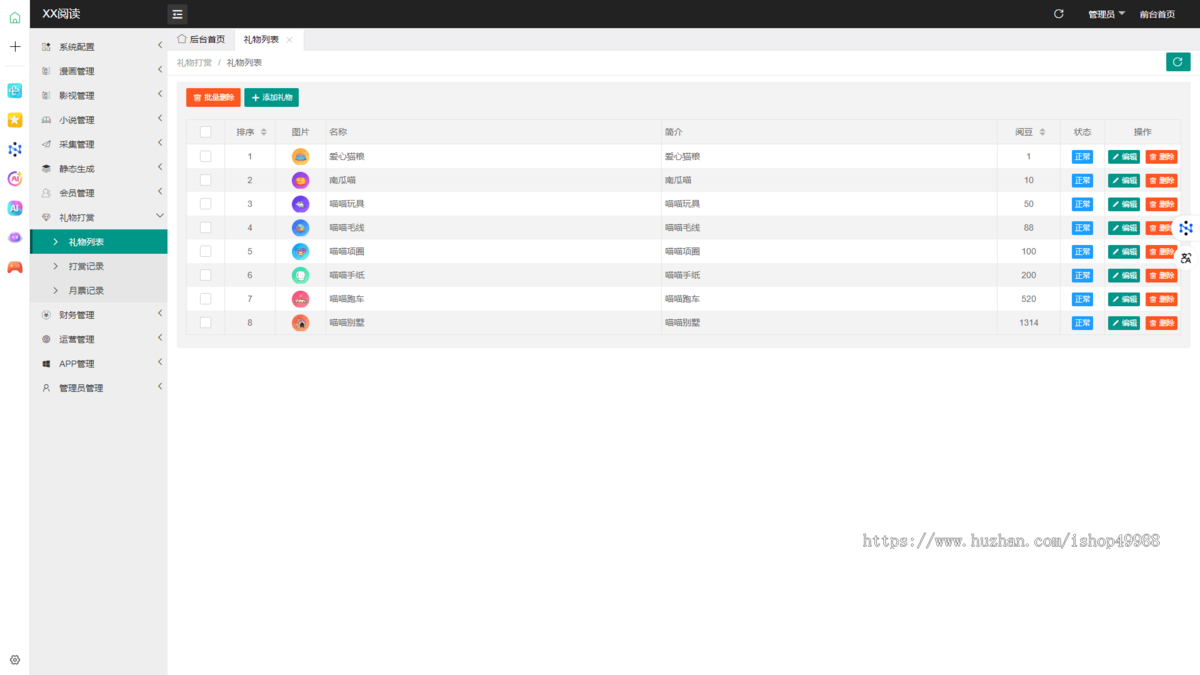The image size is (1200, 675).
Task: Open the red game controller dock icon
Action: pyautogui.click(x=15, y=267)
